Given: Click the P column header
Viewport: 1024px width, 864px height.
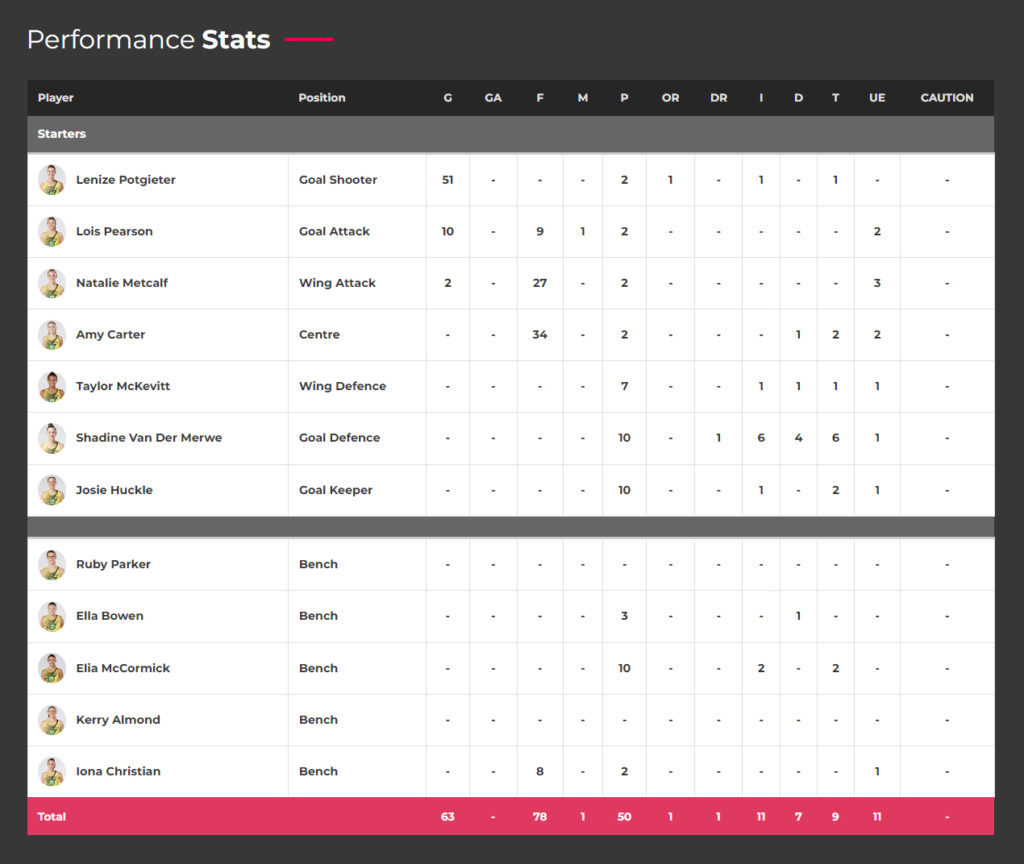Looking at the screenshot, I should 624,98.
